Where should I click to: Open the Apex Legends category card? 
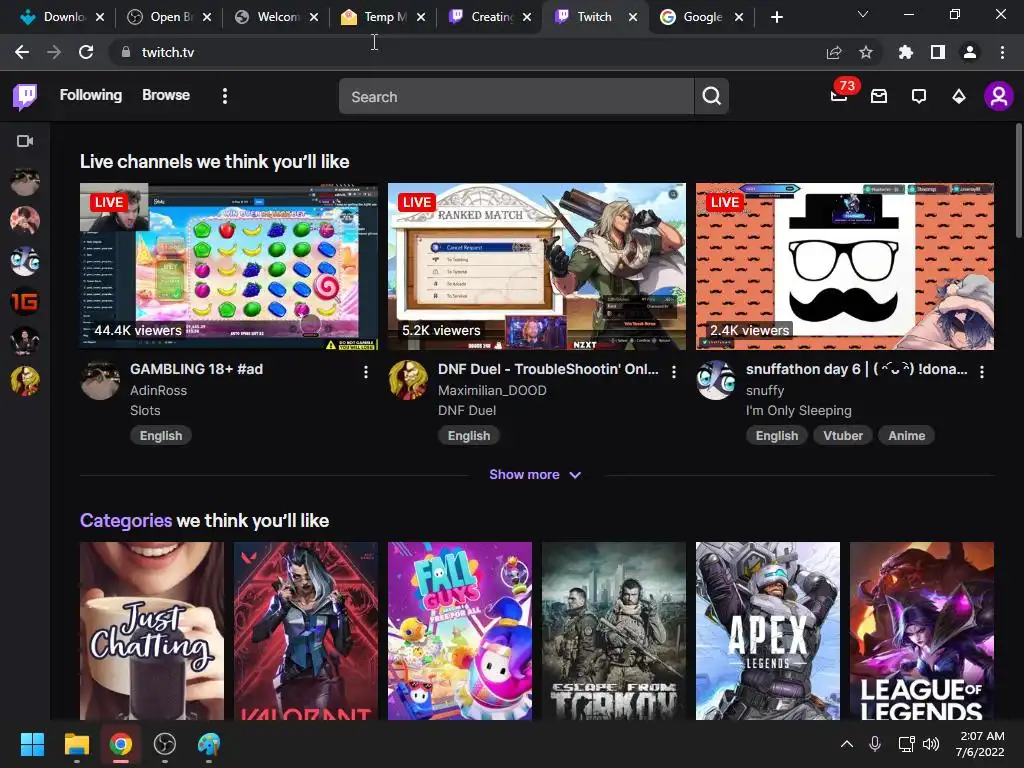(x=768, y=631)
